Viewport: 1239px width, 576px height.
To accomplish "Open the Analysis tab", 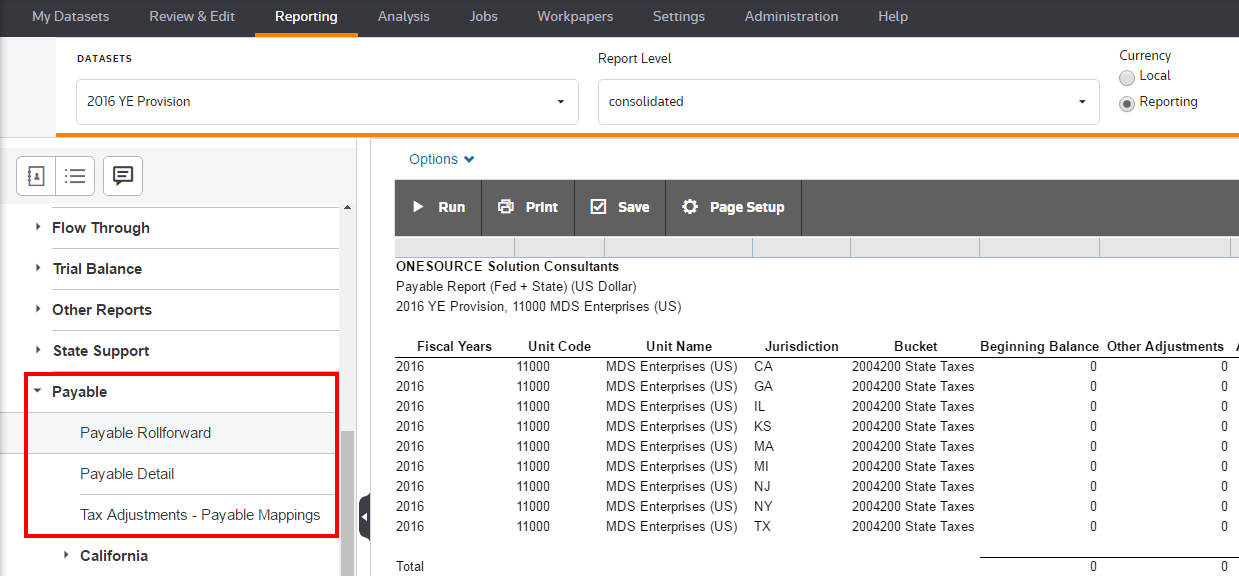I will (403, 17).
